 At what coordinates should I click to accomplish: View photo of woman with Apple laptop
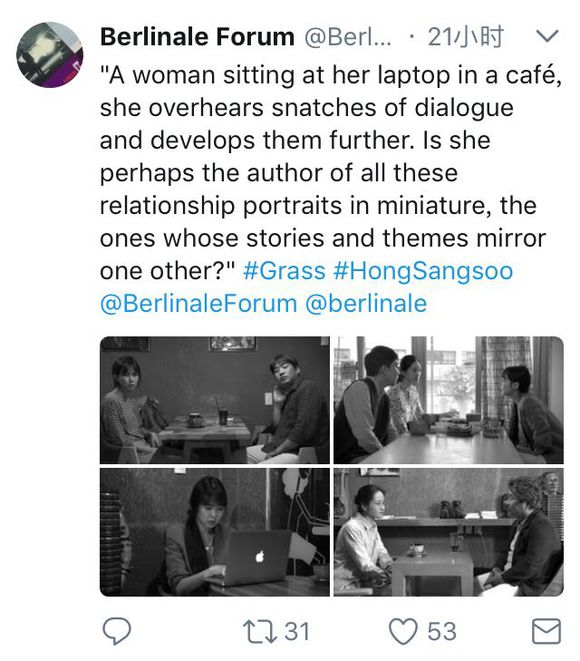point(215,532)
